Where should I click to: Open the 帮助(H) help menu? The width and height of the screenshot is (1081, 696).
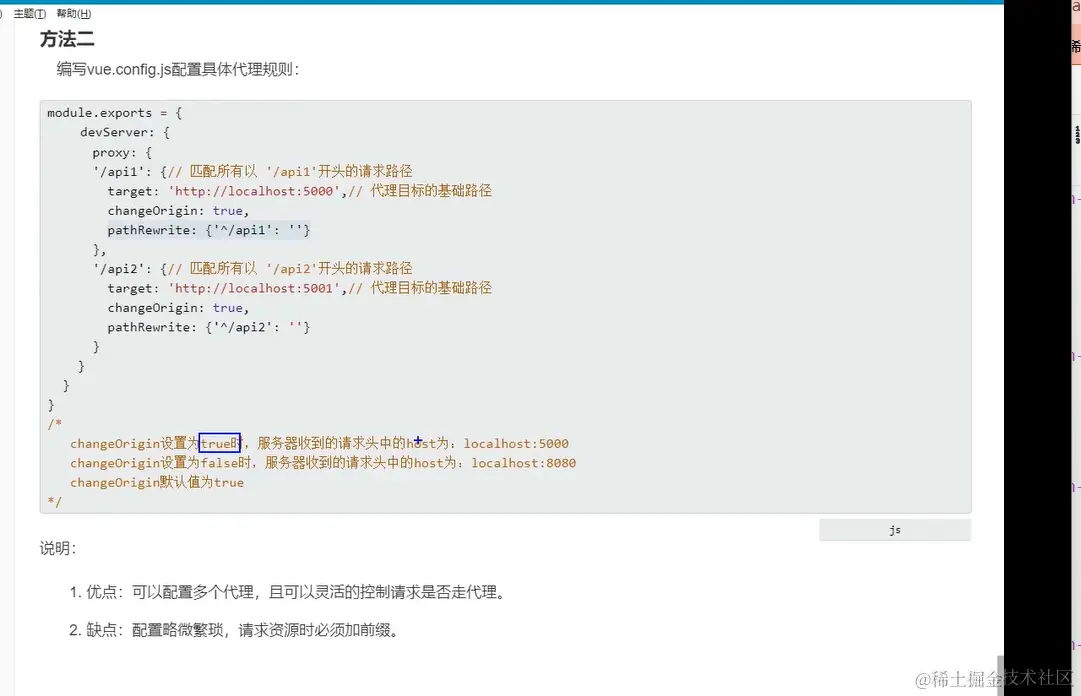(73, 13)
